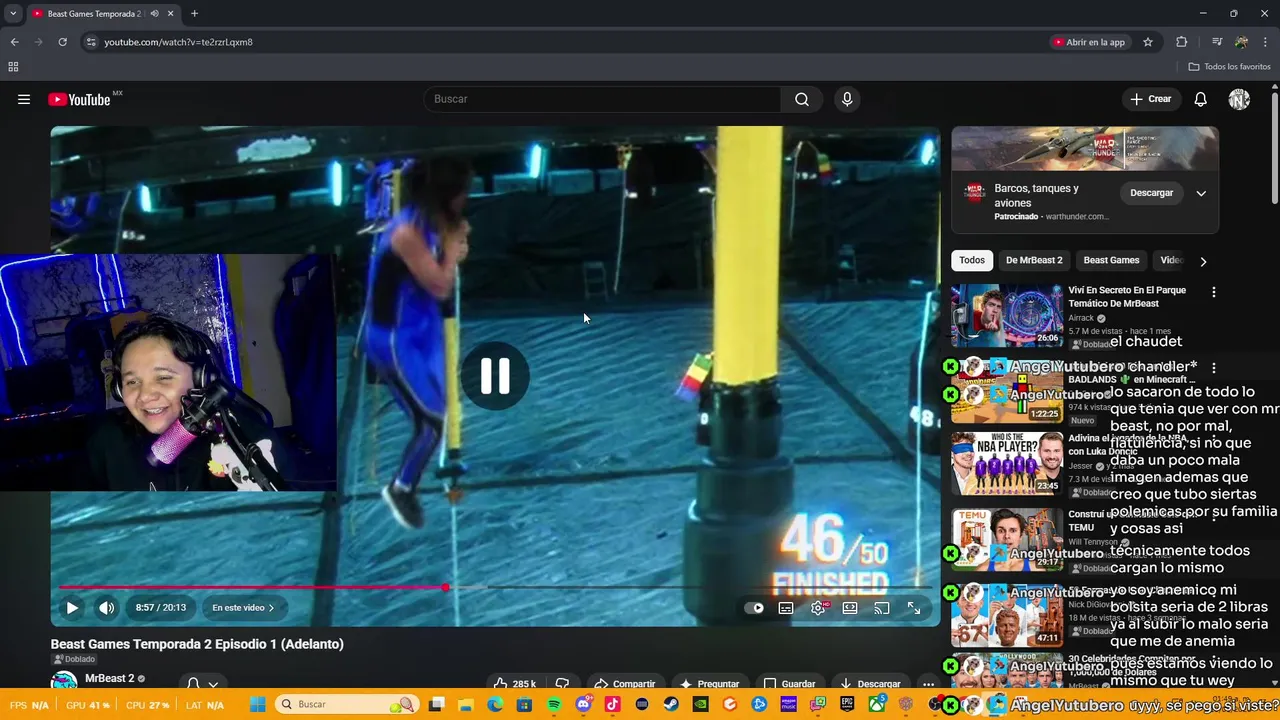The width and height of the screenshot is (1280, 720).
Task: Reload the page in Chrome
Action: click(62, 42)
